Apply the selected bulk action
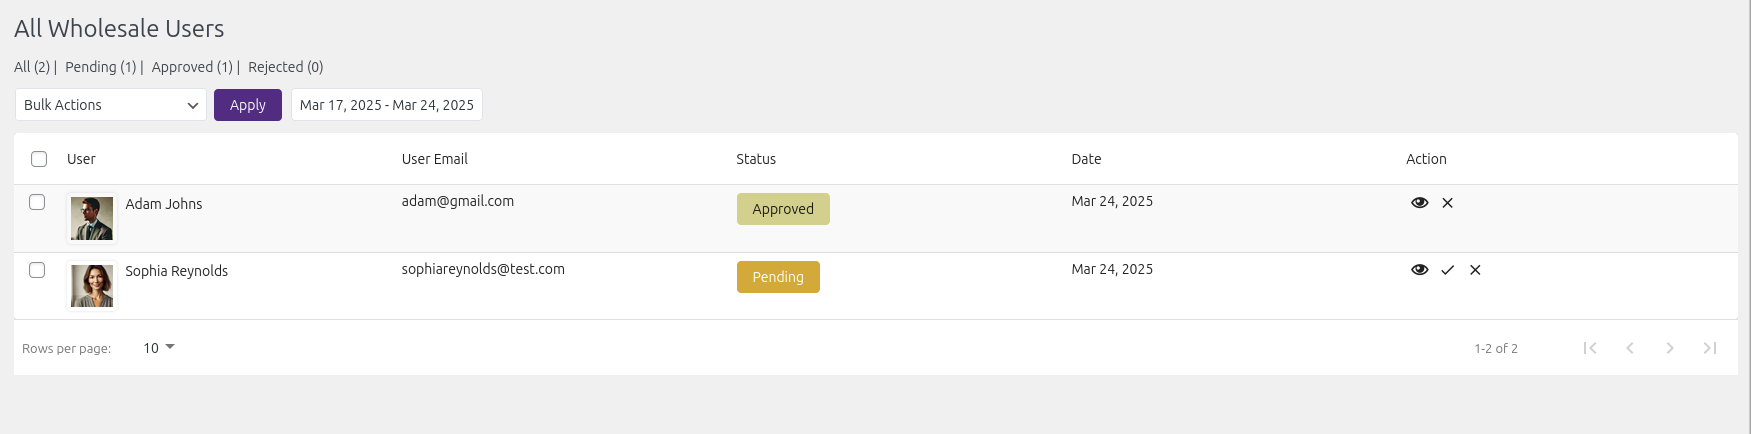 pyautogui.click(x=248, y=105)
